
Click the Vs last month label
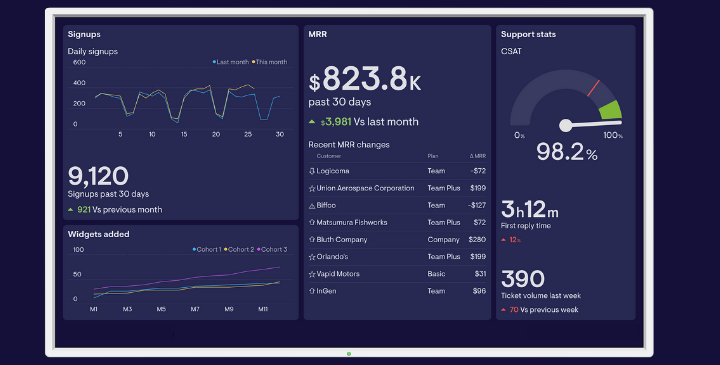click(x=386, y=122)
